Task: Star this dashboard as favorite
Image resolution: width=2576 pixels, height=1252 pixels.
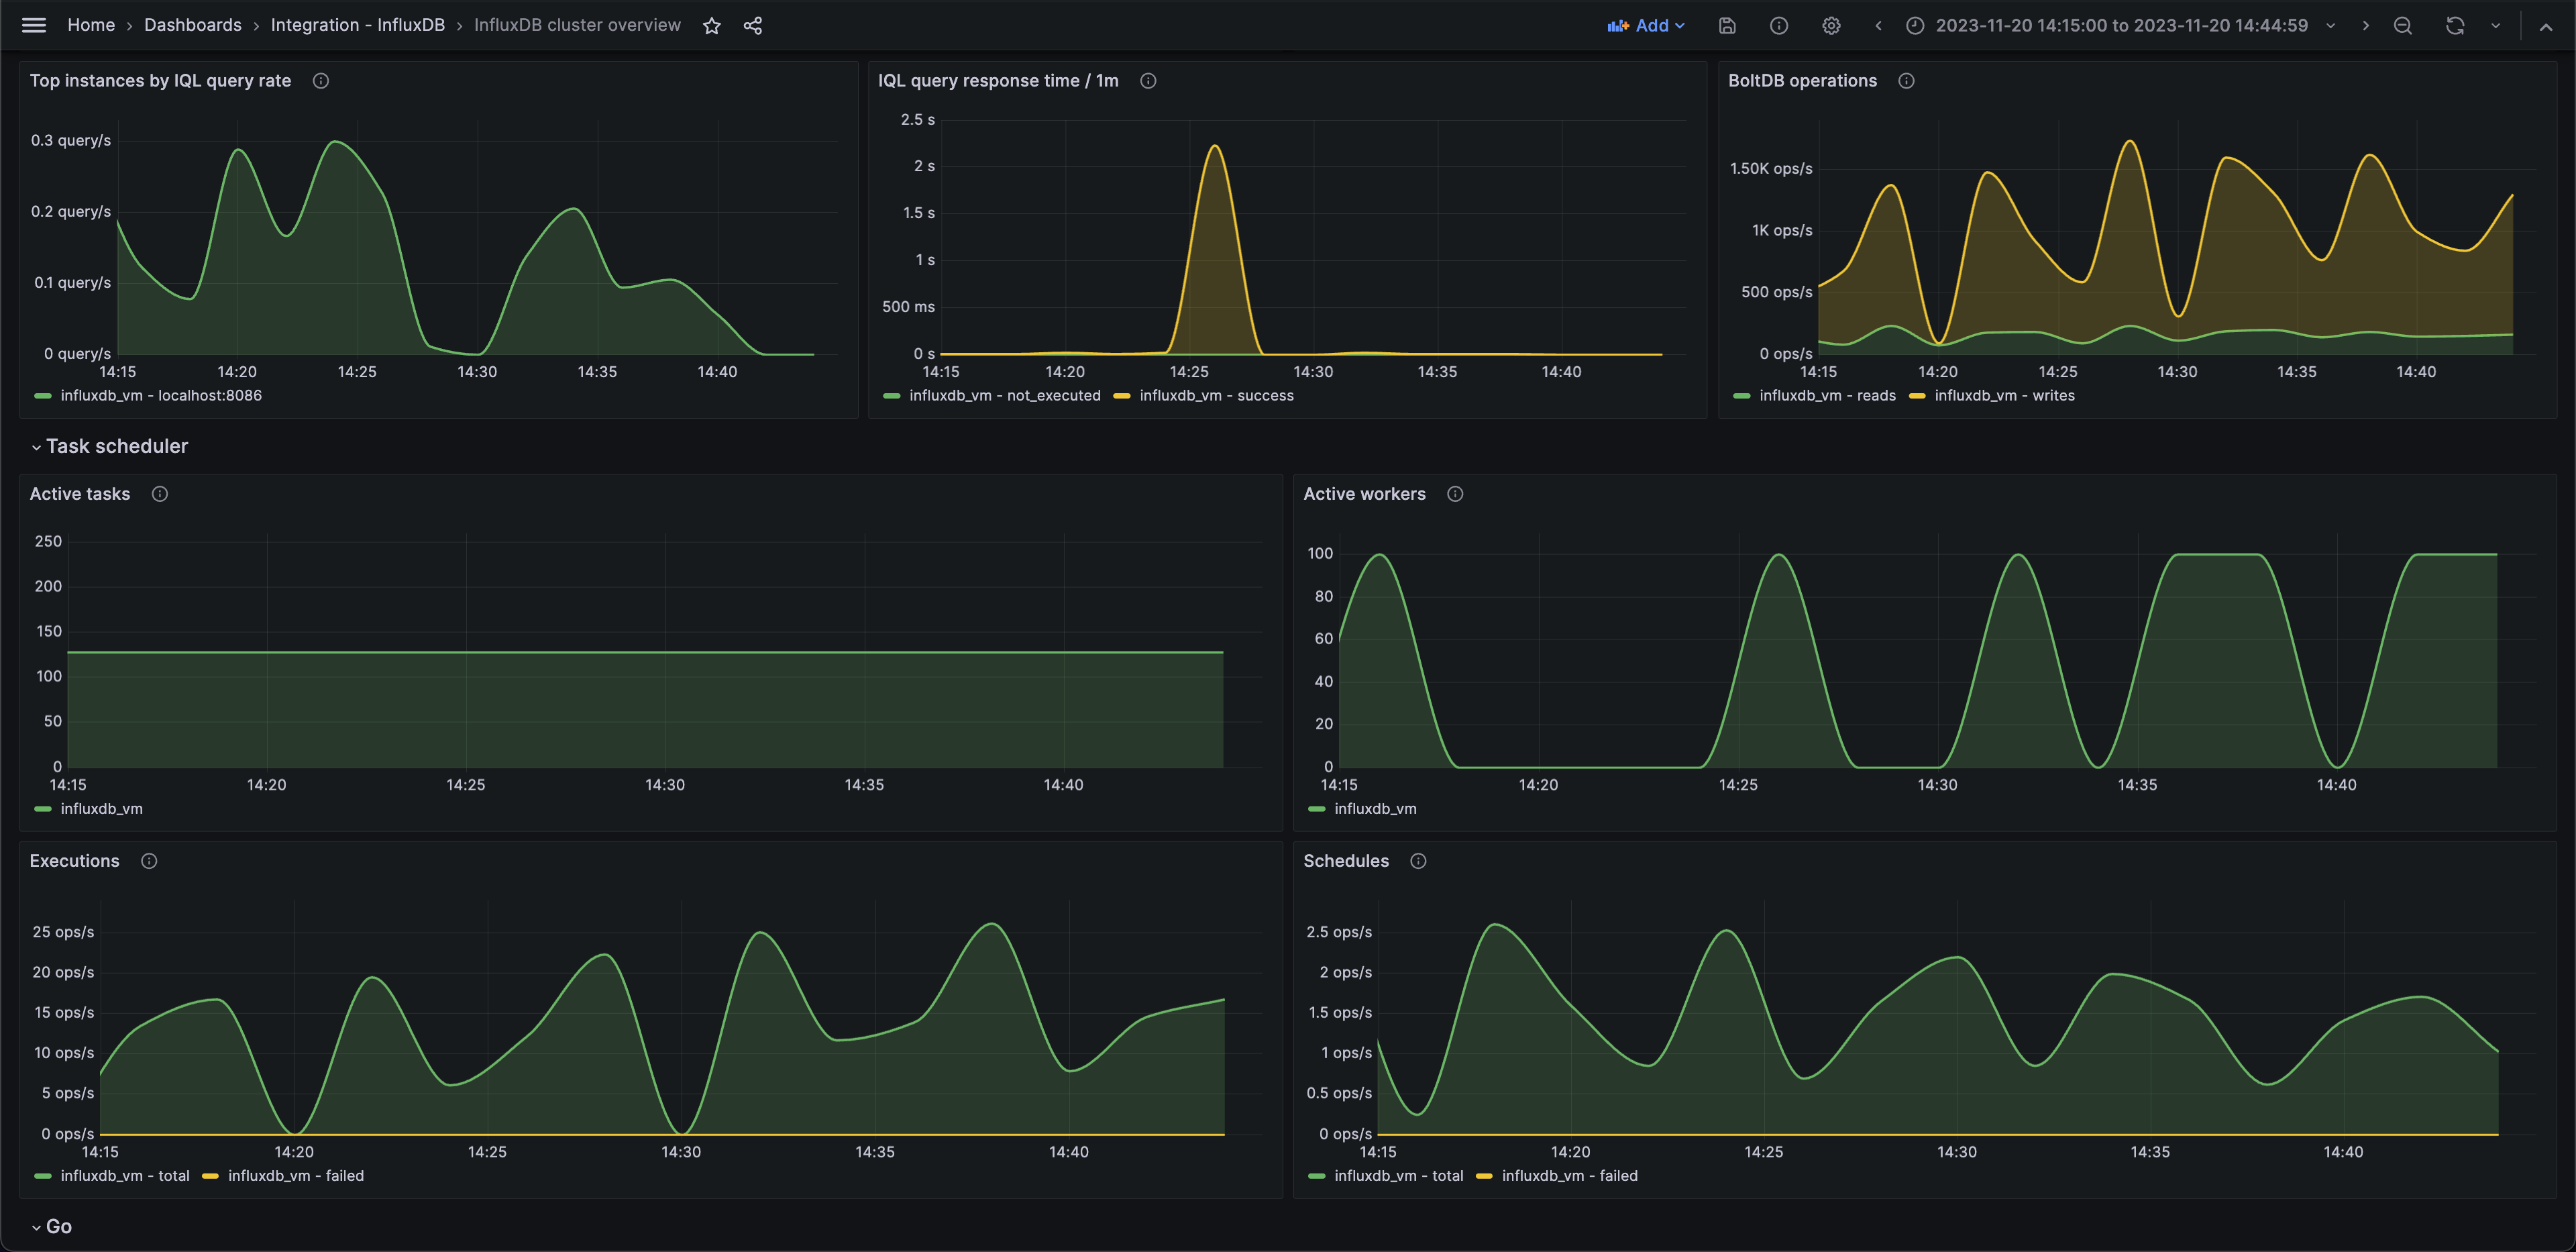Action: click(x=711, y=26)
